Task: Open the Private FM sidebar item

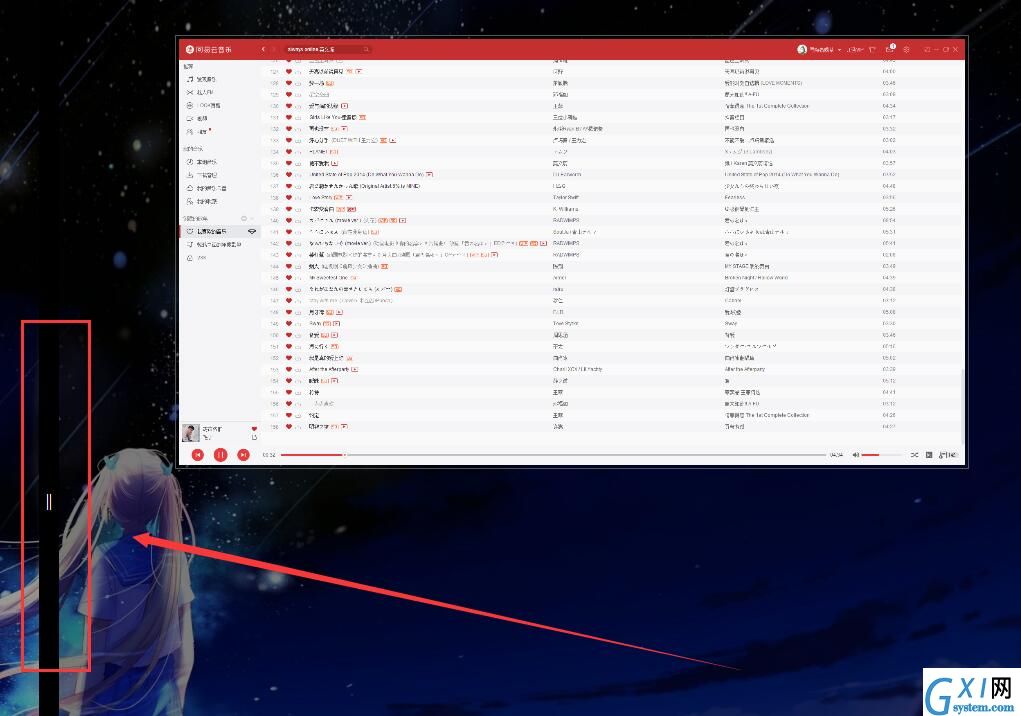Action: 200,92
